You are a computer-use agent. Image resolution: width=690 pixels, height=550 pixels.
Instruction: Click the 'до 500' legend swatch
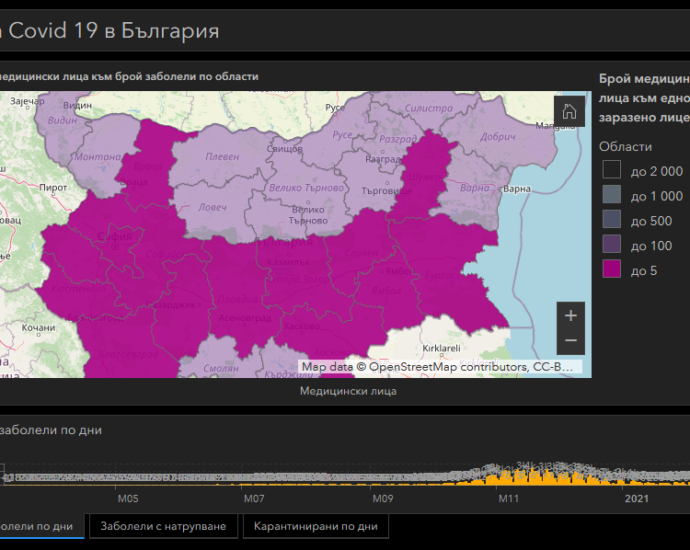tap(612, 219)
